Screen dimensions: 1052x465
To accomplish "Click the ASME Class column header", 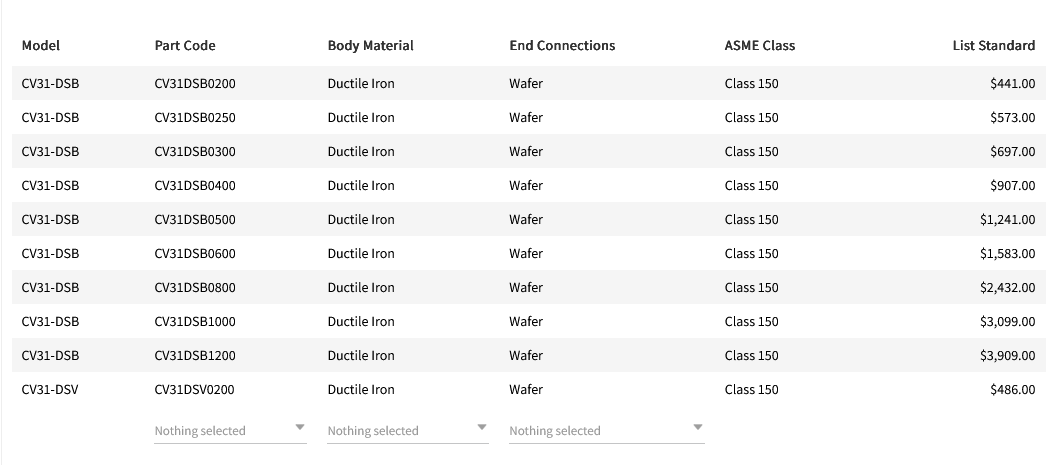I will point(760,45).
